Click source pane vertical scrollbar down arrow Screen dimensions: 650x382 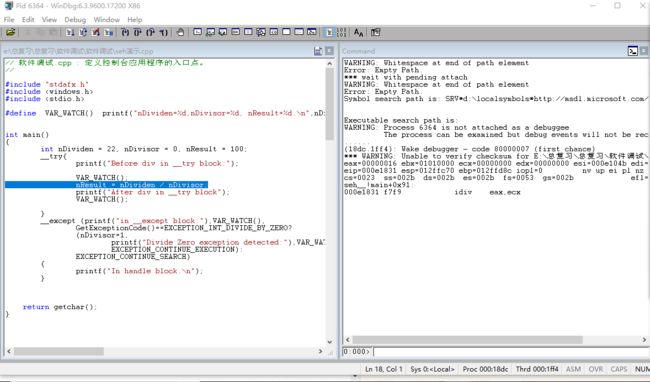tap(330, 342)
